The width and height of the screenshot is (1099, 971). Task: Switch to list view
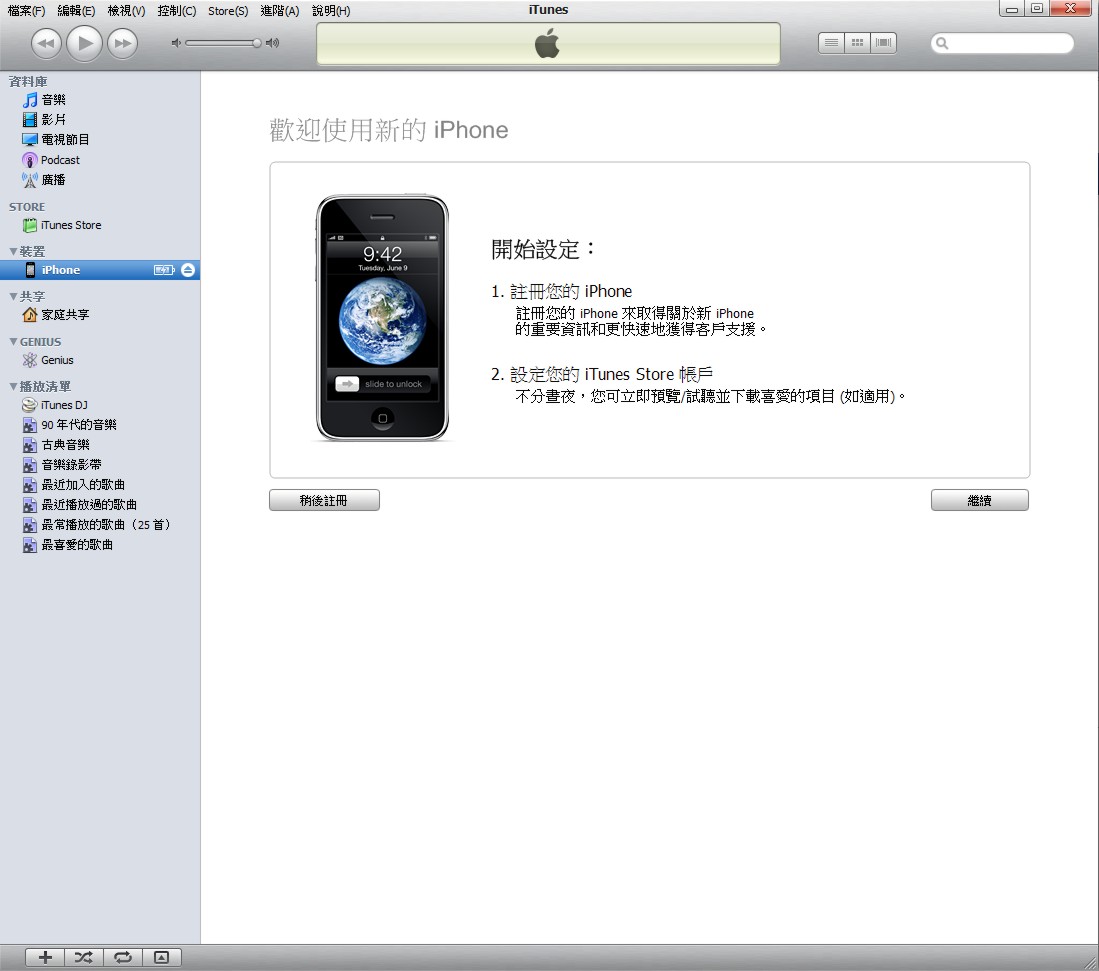(831, 43)
